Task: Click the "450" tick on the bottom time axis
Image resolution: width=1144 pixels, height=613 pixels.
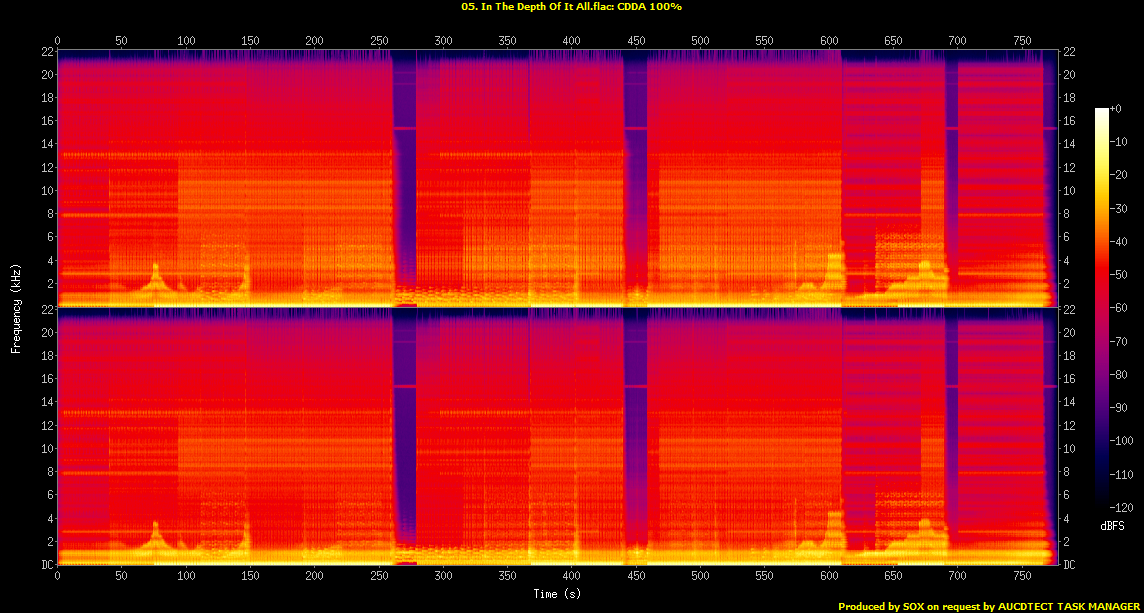Action: [635, 576]
